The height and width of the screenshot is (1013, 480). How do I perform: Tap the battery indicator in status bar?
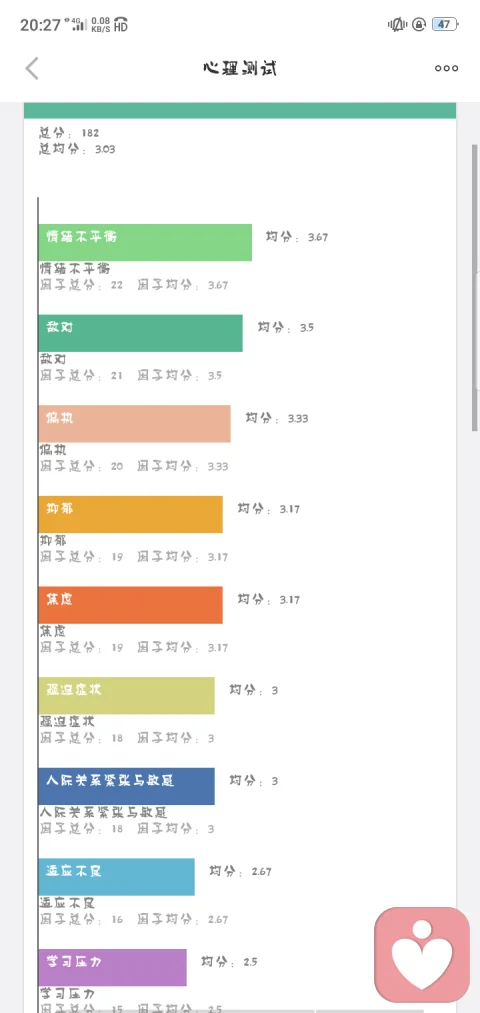tap(445, 25)
